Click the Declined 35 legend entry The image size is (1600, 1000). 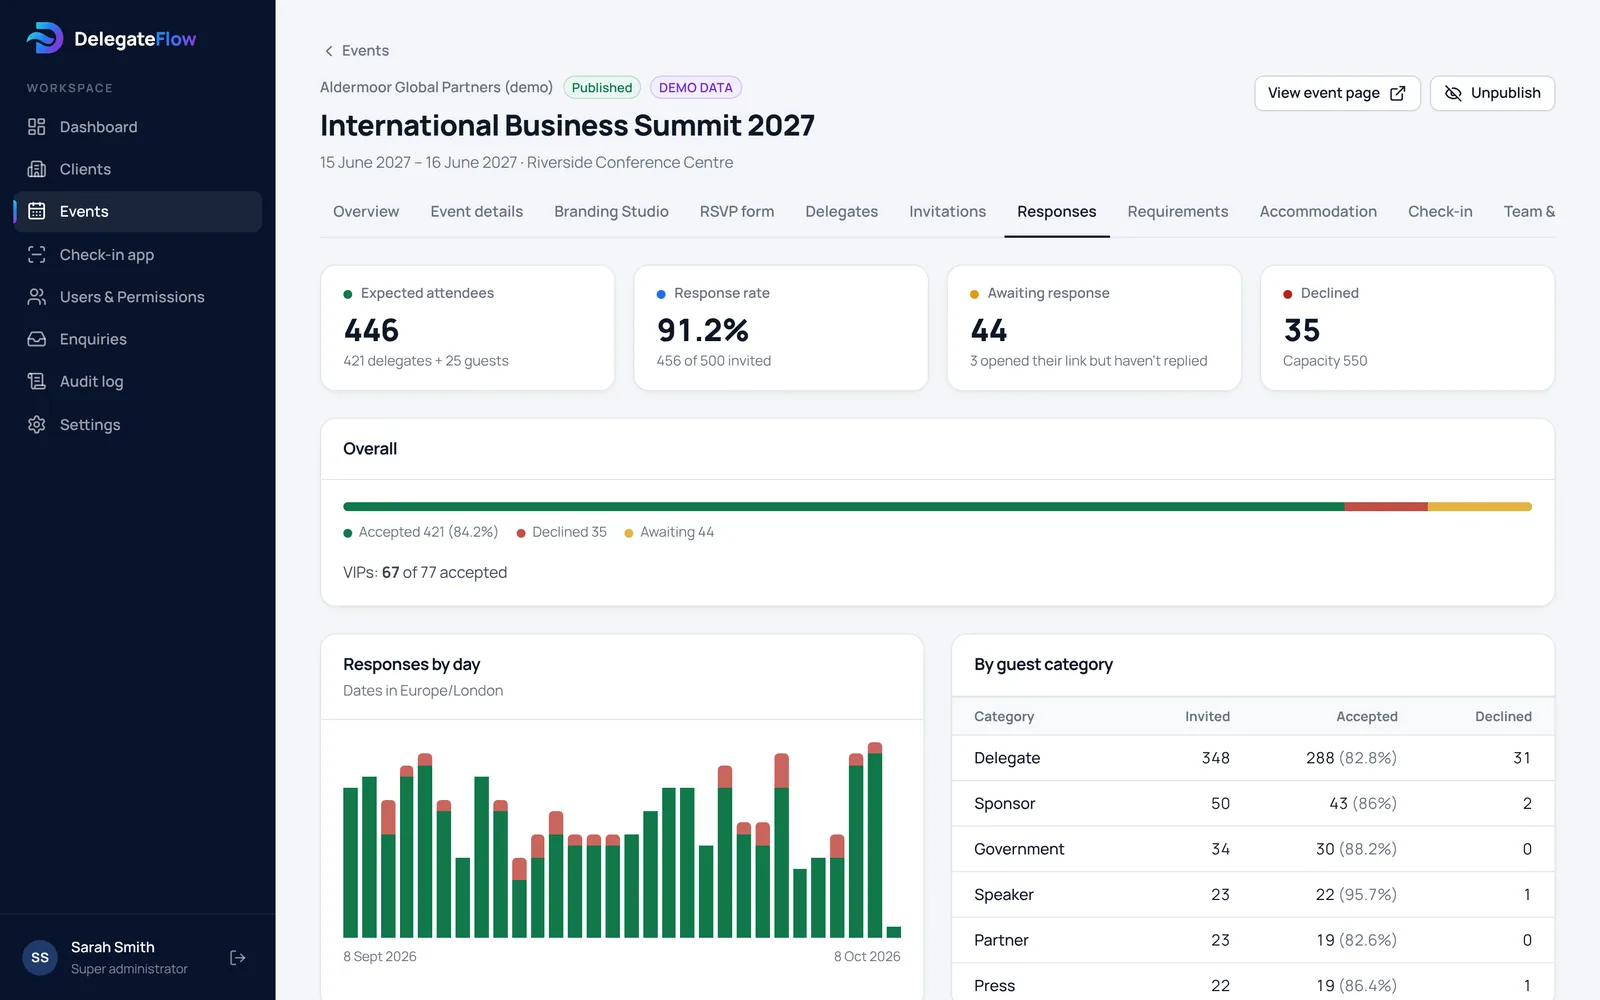click(562, 532)
